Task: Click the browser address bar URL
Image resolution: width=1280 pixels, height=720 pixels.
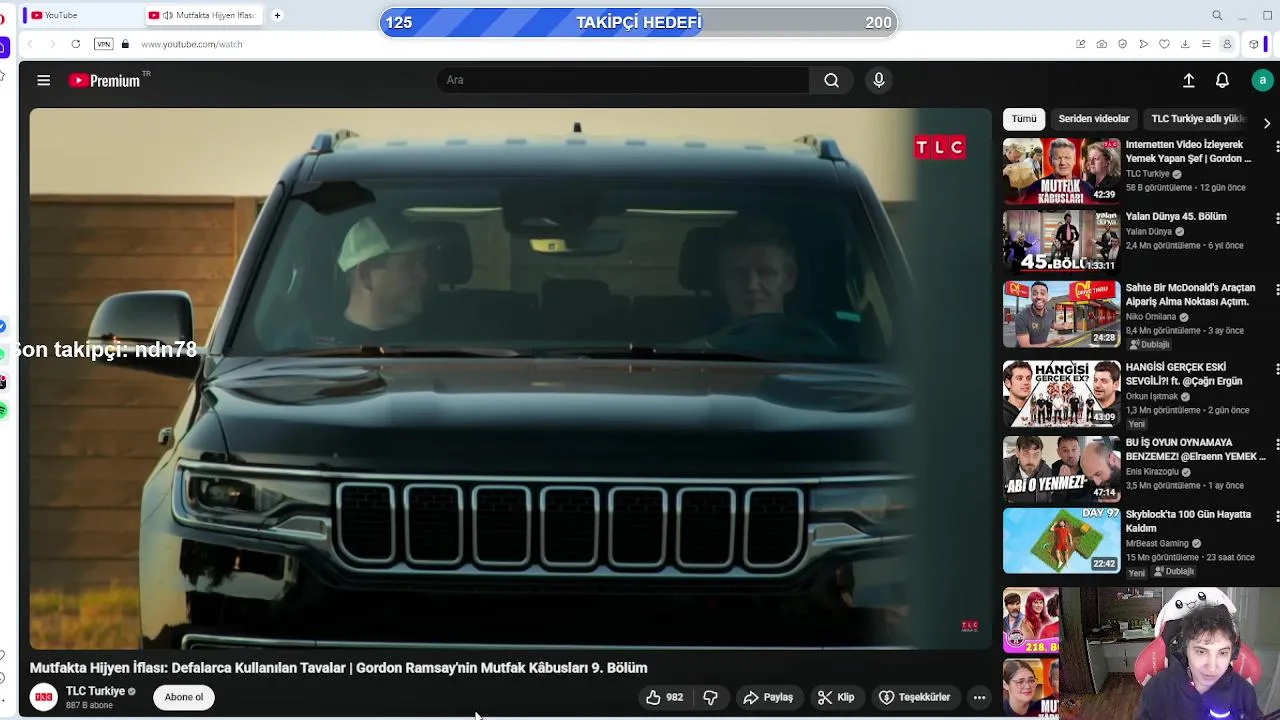Action: (192, 44)
